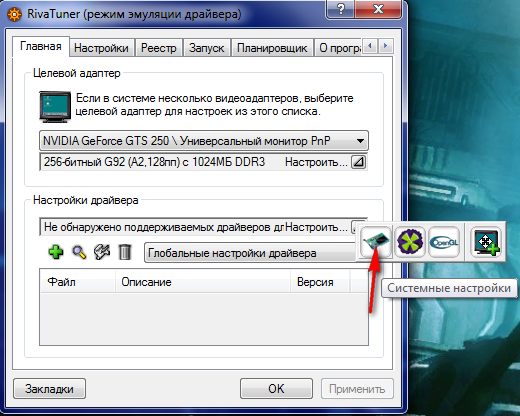
Task: Open the О программе tab
Action: [339, 48]
